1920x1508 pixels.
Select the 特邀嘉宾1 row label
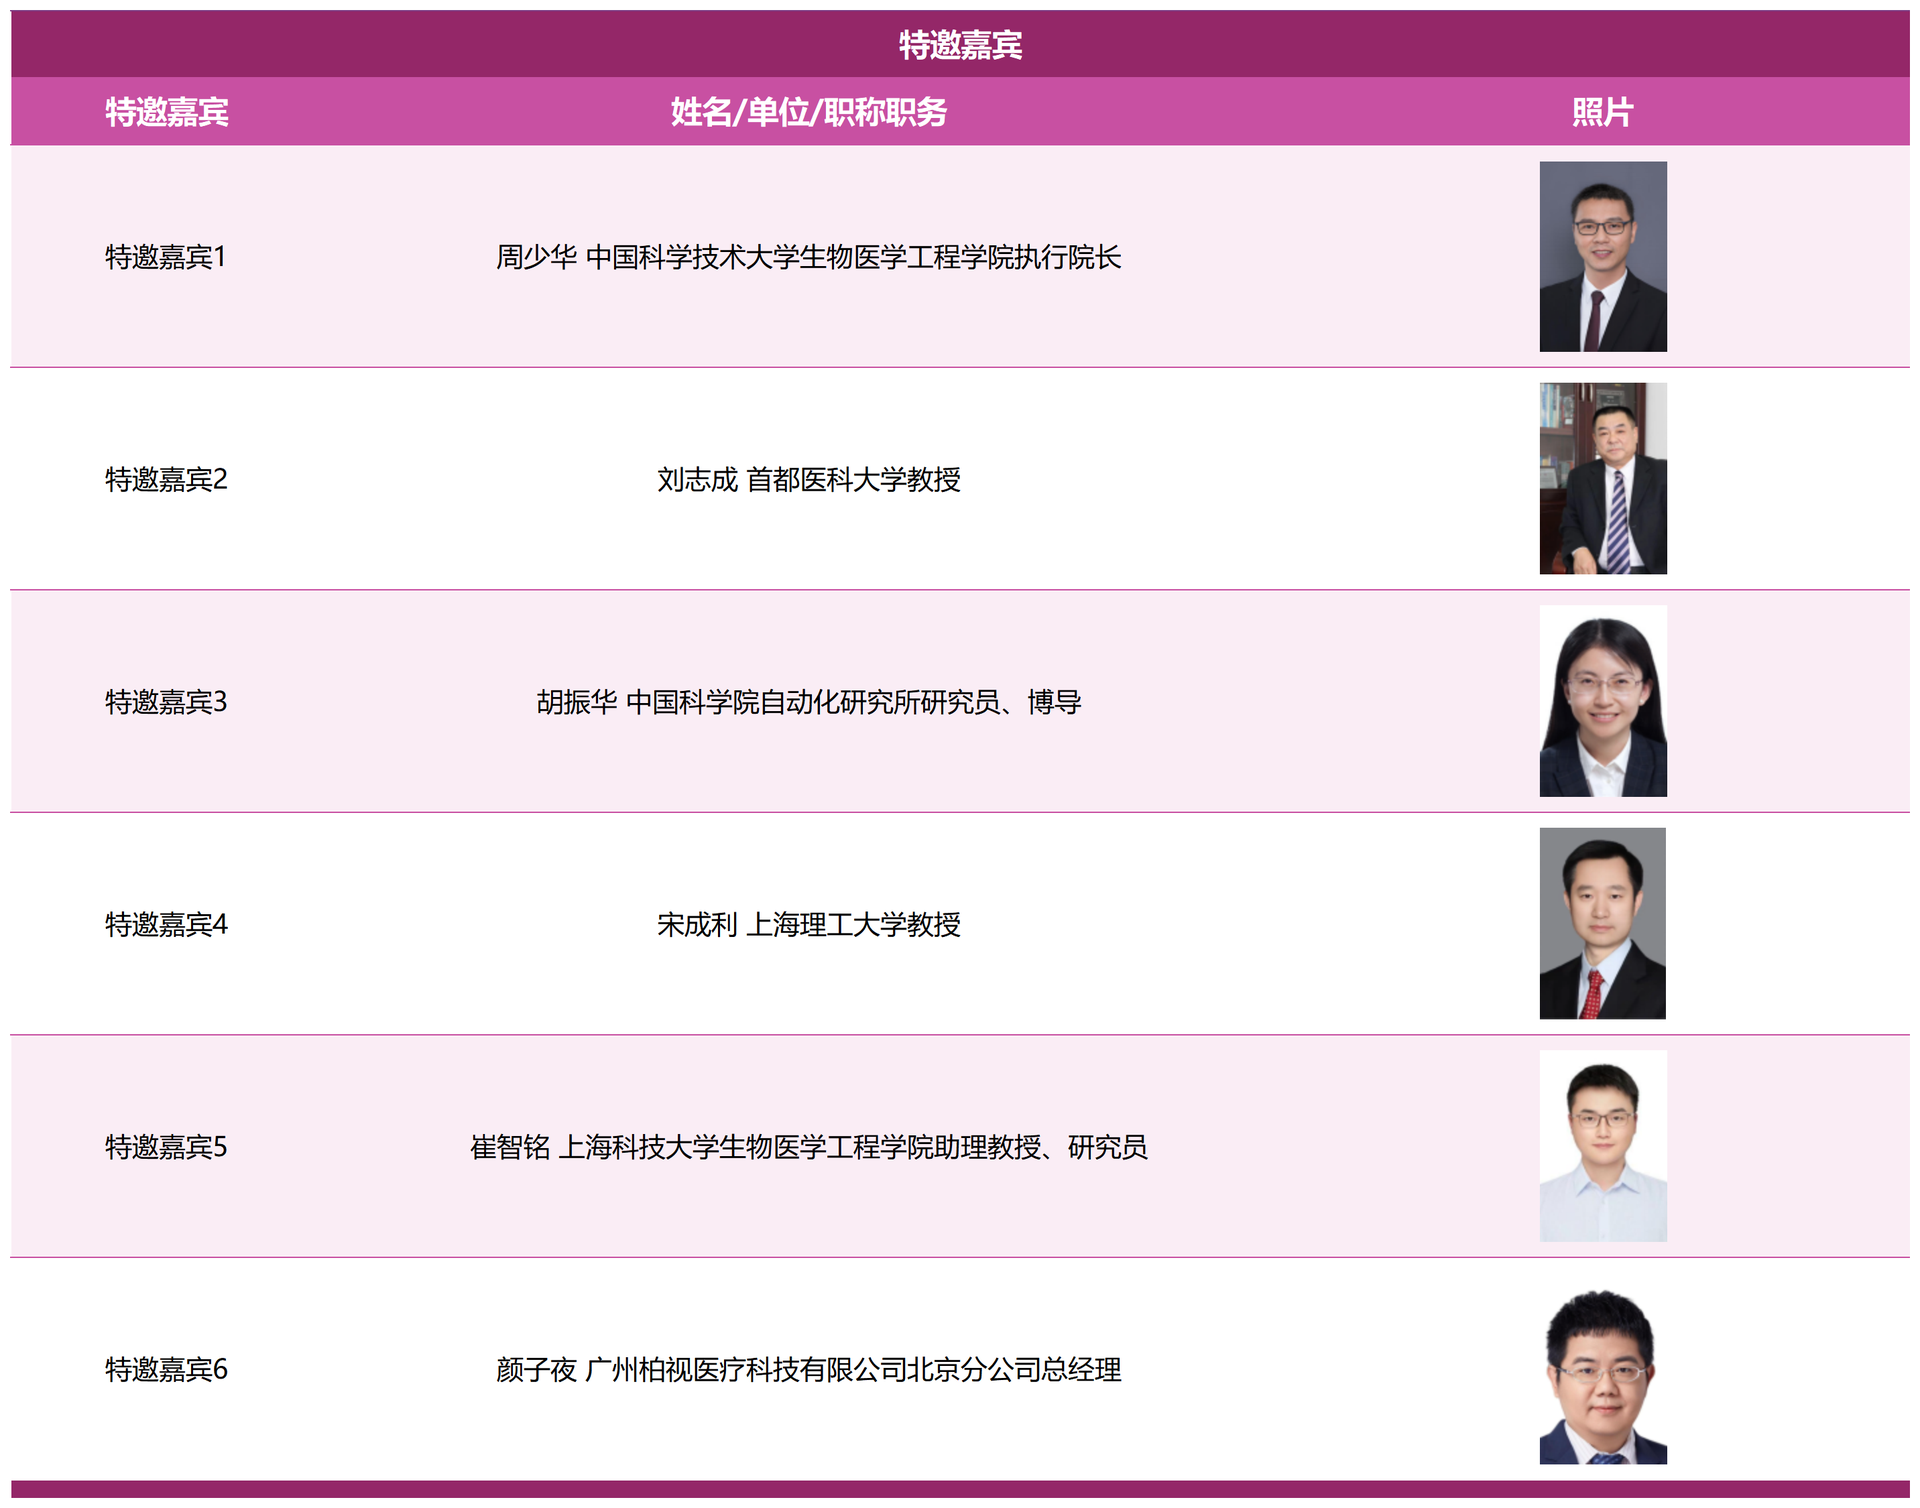166,257
